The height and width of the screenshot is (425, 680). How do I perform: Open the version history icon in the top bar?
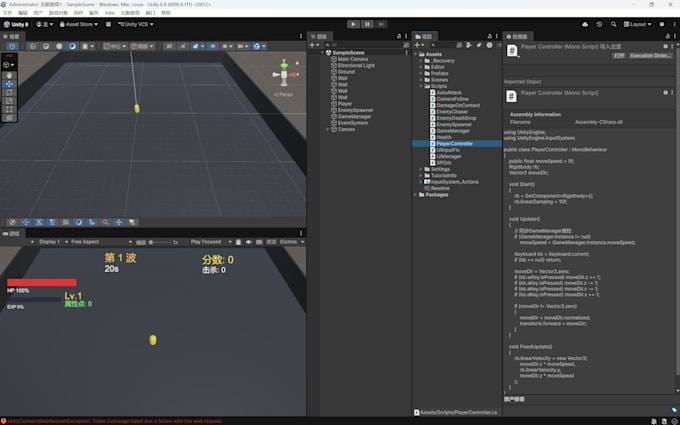[x=599, y=24]
